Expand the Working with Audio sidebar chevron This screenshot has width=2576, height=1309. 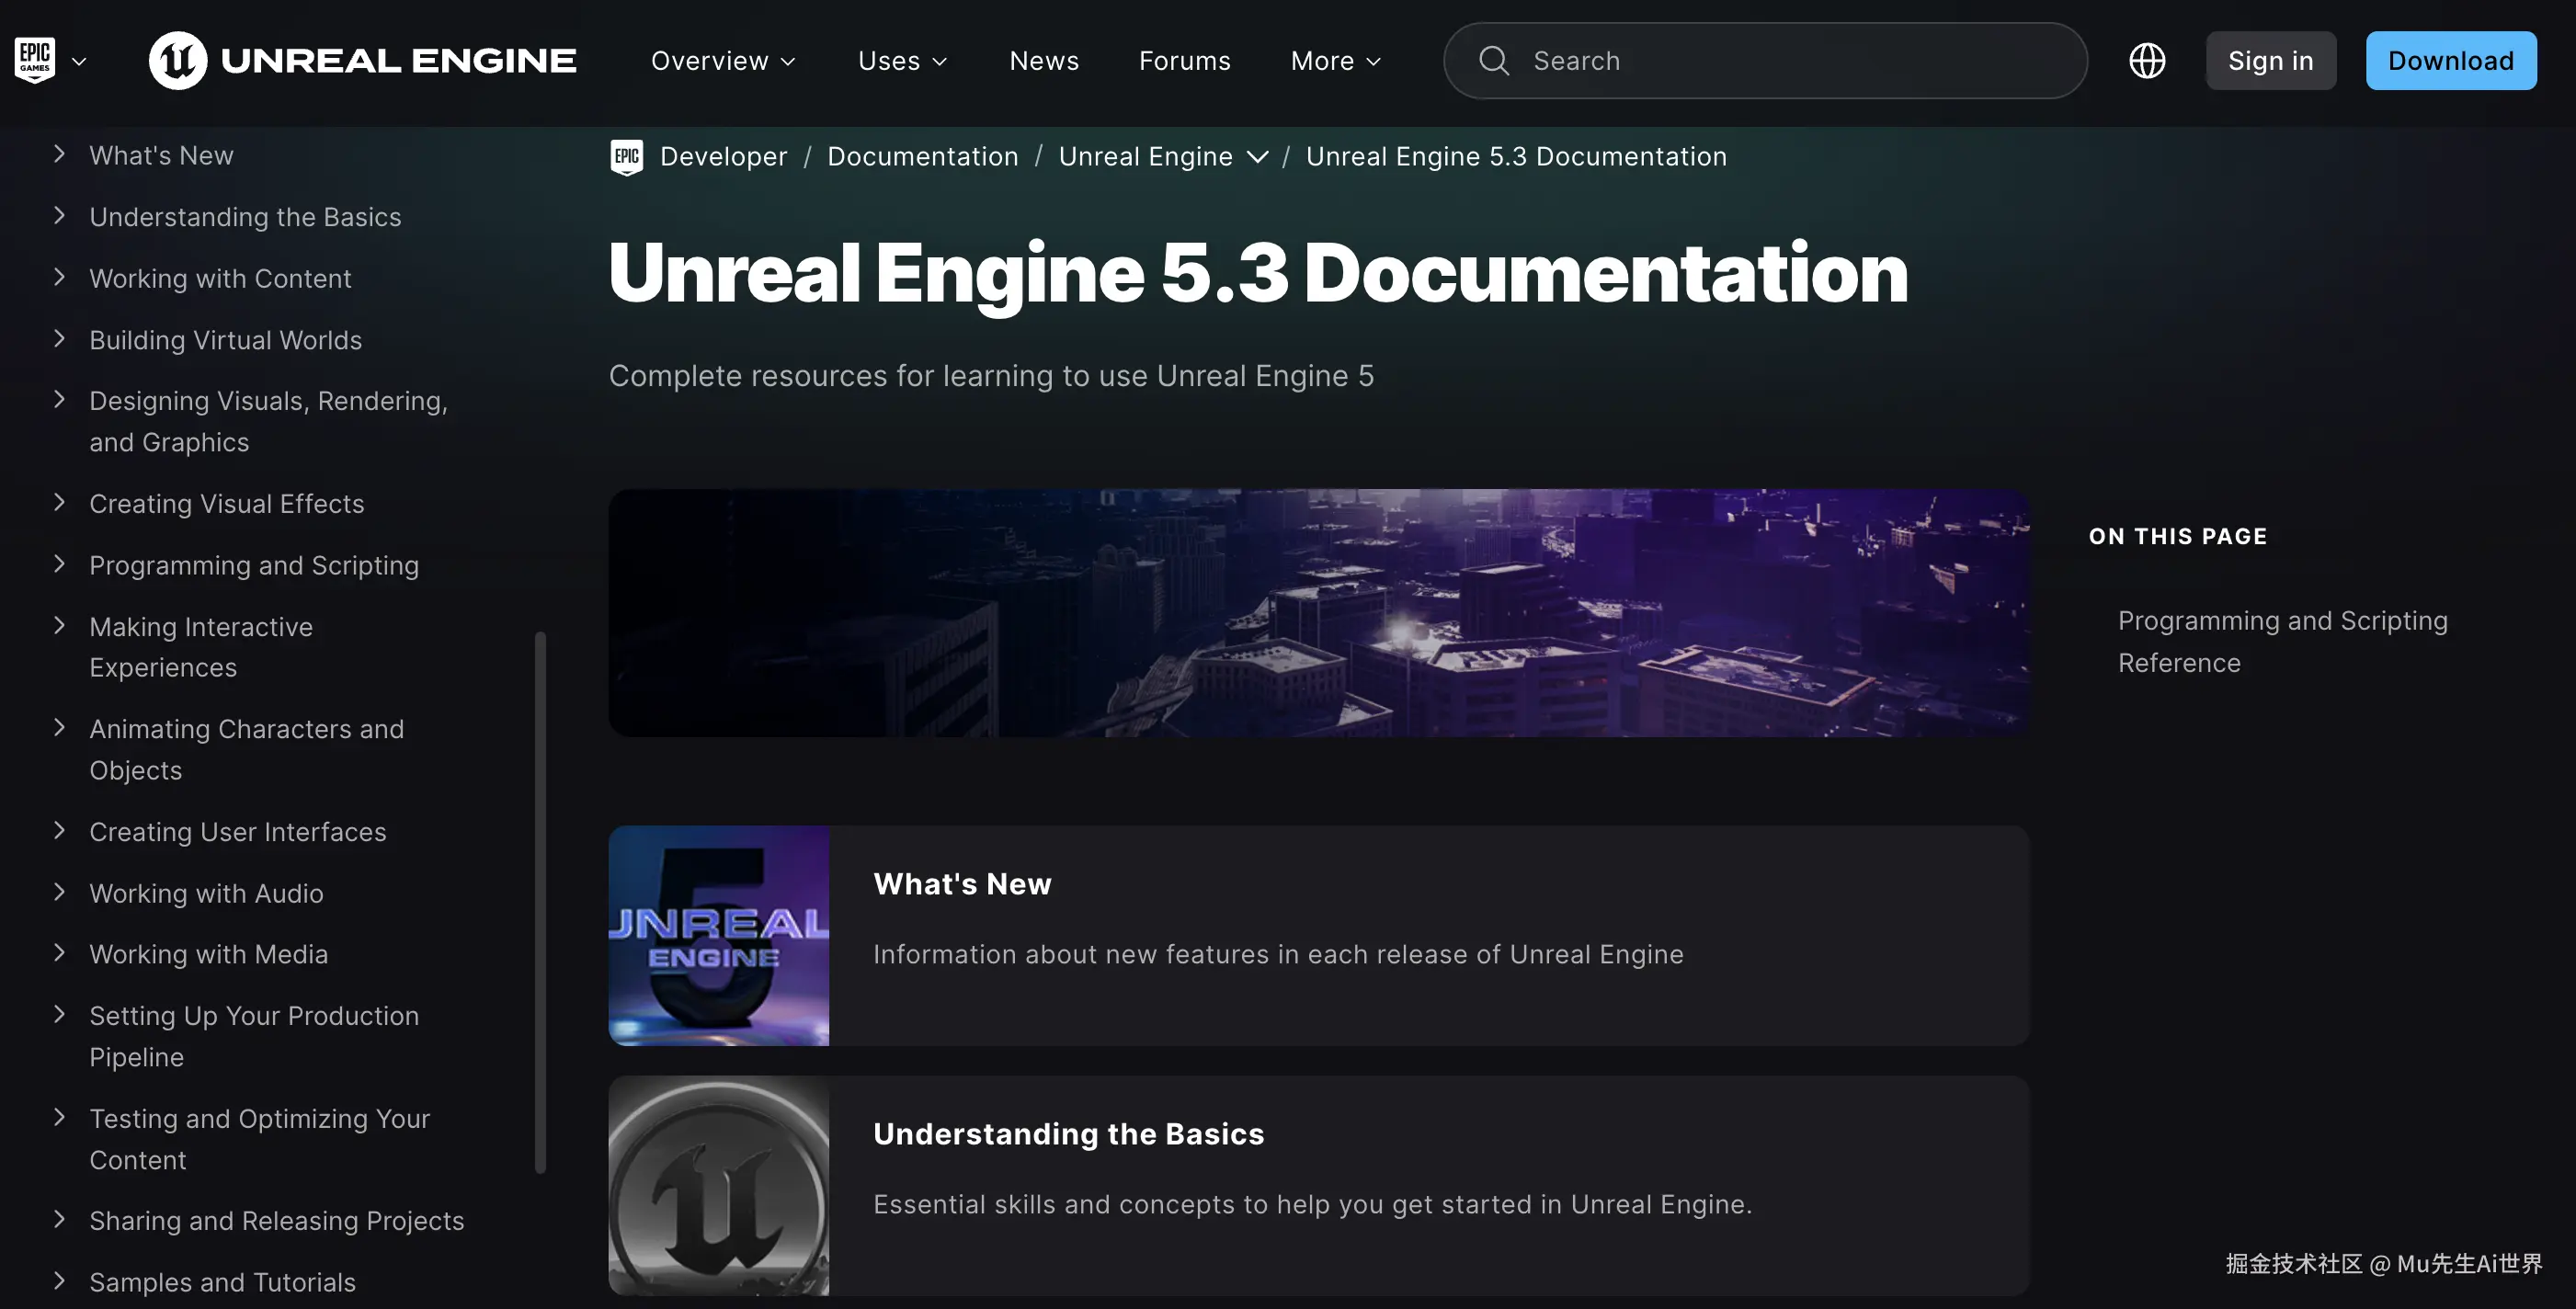click(59, 892)
